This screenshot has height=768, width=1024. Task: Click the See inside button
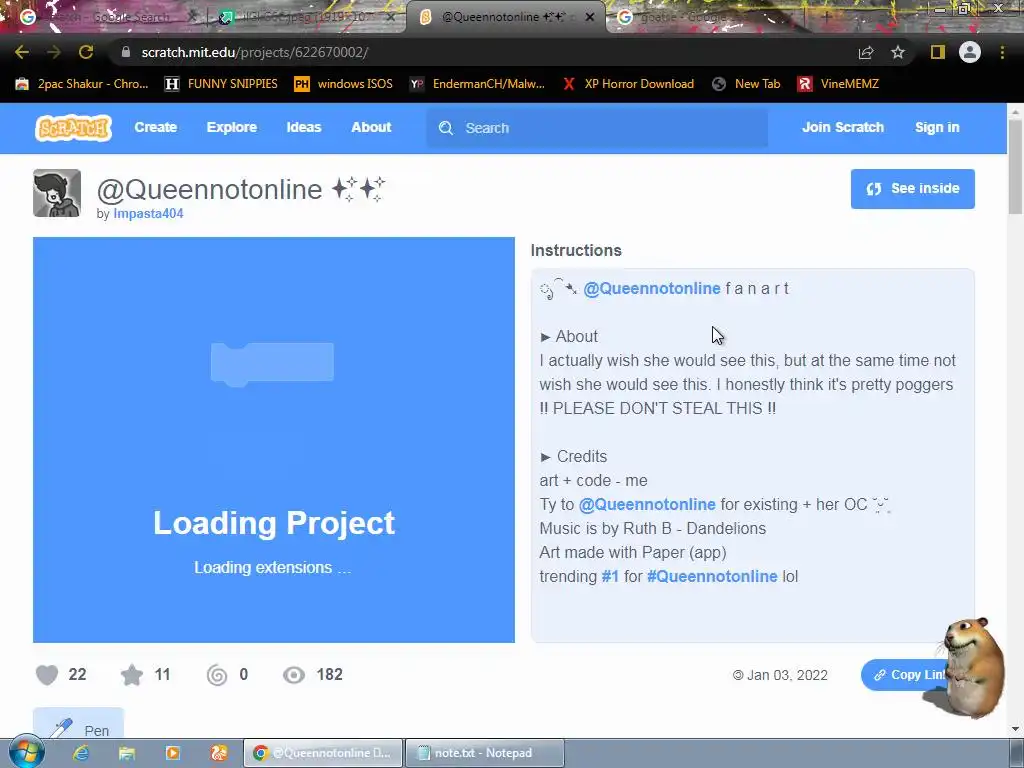coord(912,189)
